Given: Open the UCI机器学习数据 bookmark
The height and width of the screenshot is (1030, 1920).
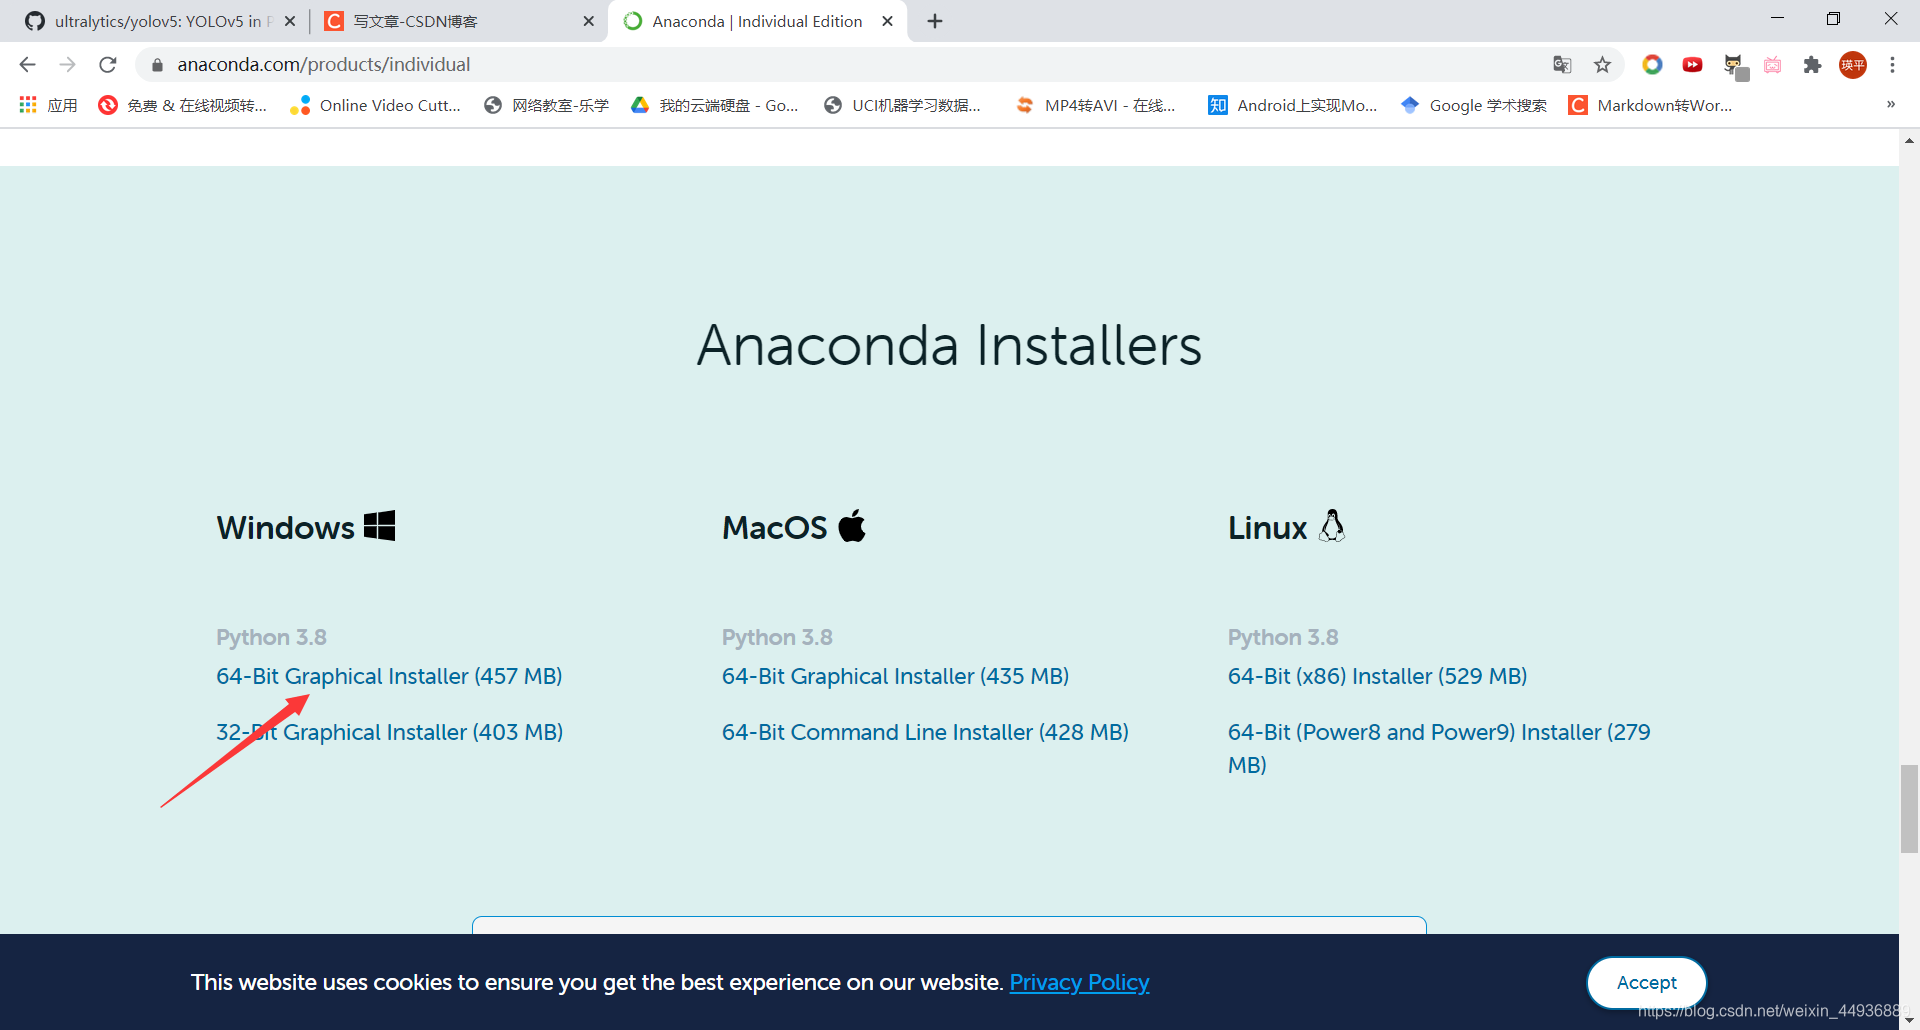Looking at the screenshot, I should coord(902,105).
